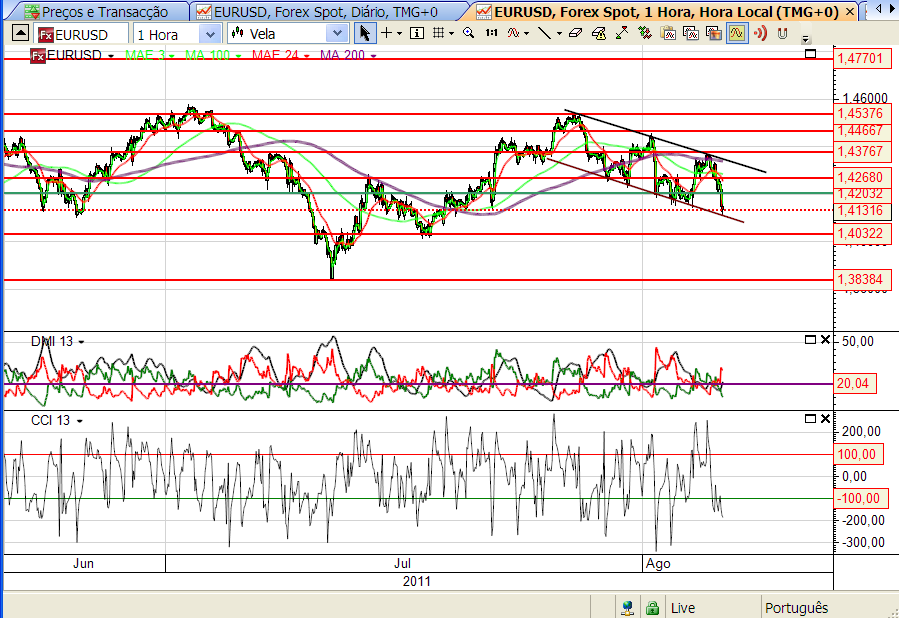
Task: Select the EURUSD 1 Hora tab
Action: 658,12
